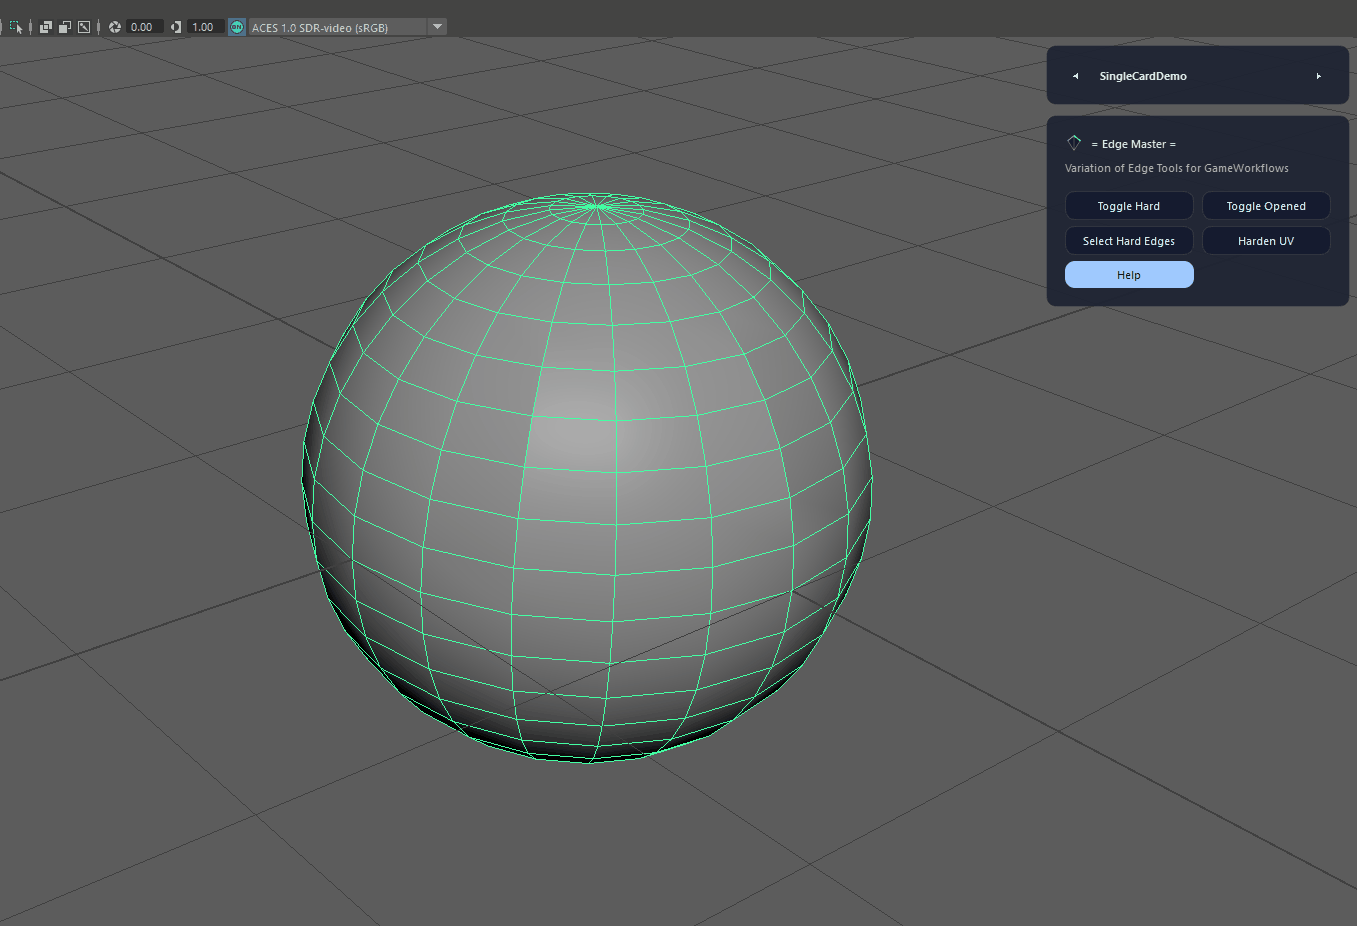The height and width of the screenshot is (926, 1357).
Task: Click Select Hard Edges button
Action: (1129, 241)
